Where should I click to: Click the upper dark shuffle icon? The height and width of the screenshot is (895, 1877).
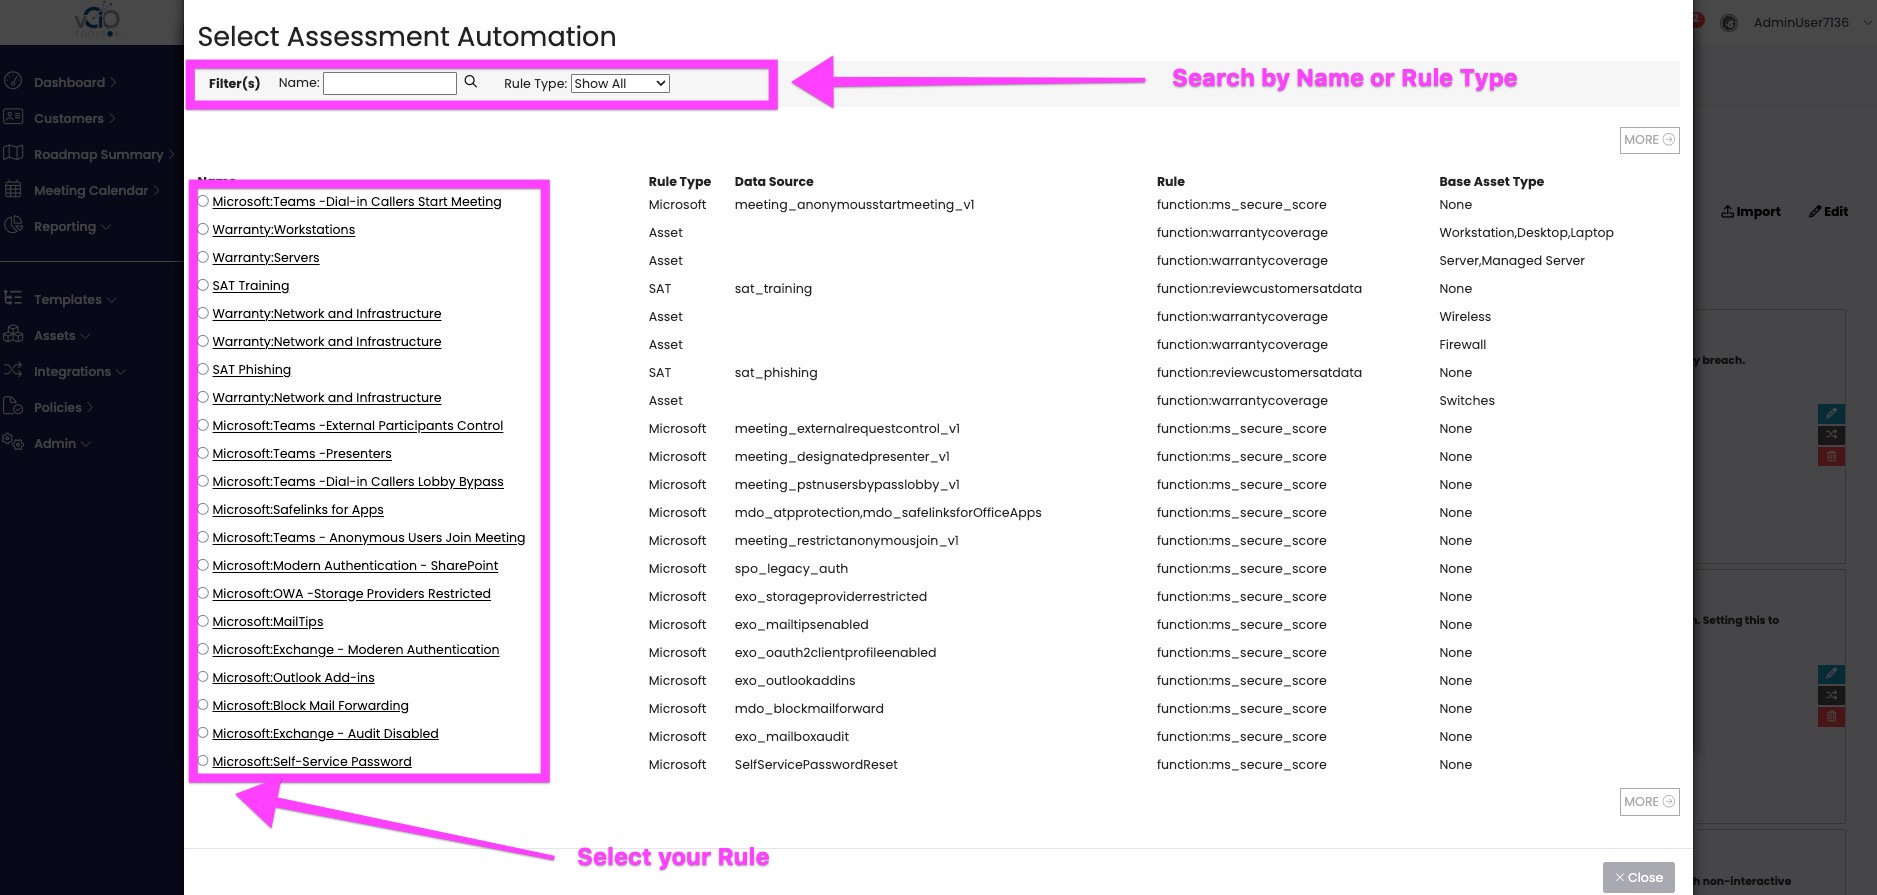1831,435
